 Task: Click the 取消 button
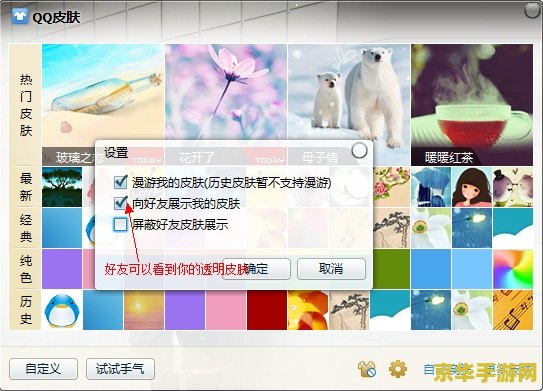point(331,269)
